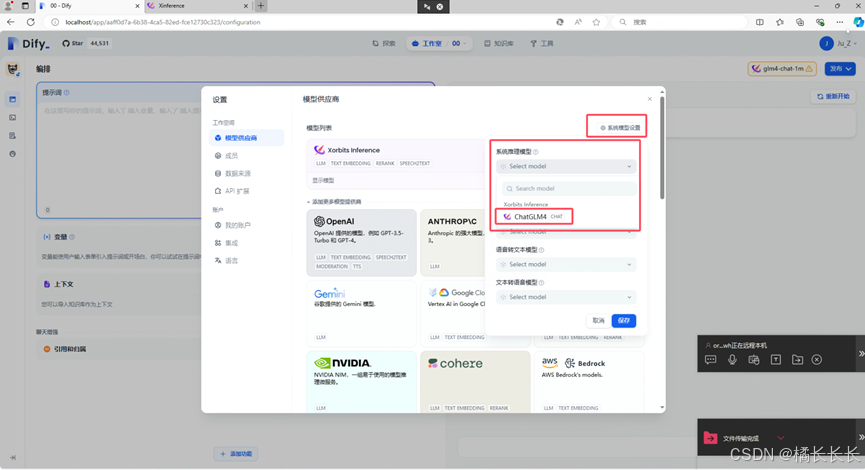
Task: Click the 添加功能 button
Action: [x=236, y=454]
